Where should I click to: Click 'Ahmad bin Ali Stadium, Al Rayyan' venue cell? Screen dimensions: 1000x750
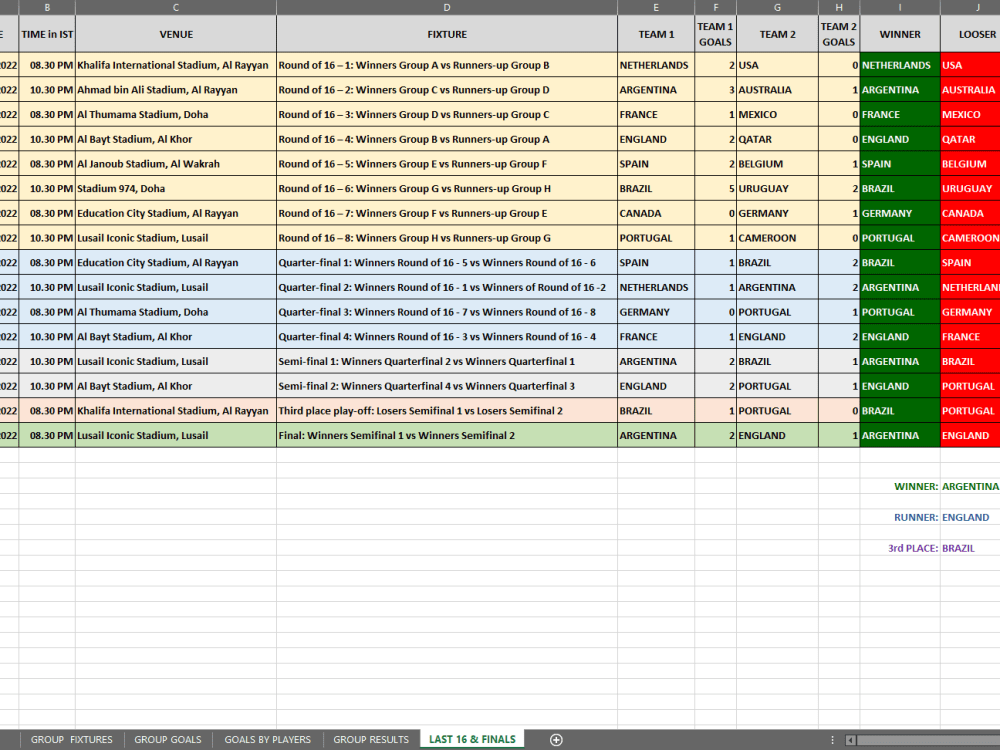tap(175, 90)
